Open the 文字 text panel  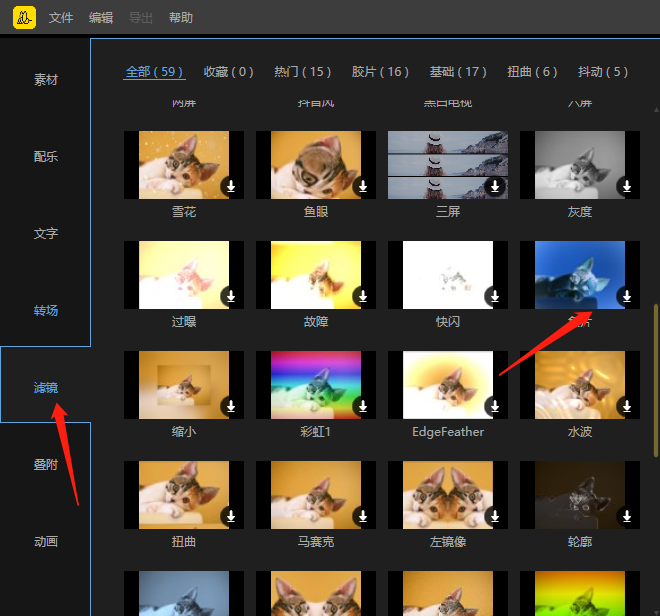click(x=46, y=234)
